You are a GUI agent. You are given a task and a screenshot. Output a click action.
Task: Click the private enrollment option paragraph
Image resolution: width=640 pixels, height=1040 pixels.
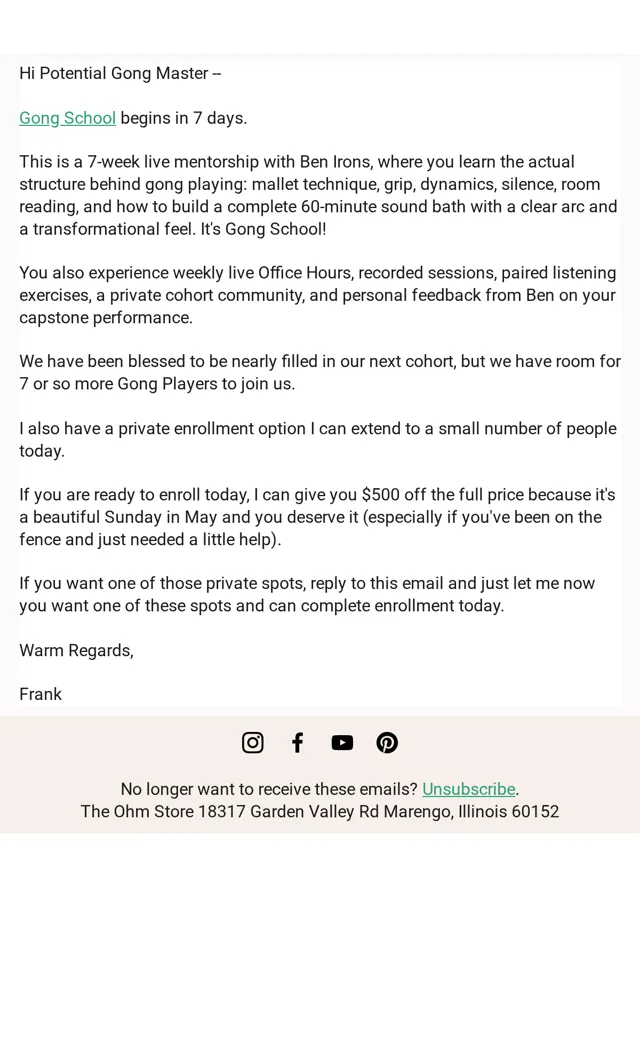pos(318,440)
